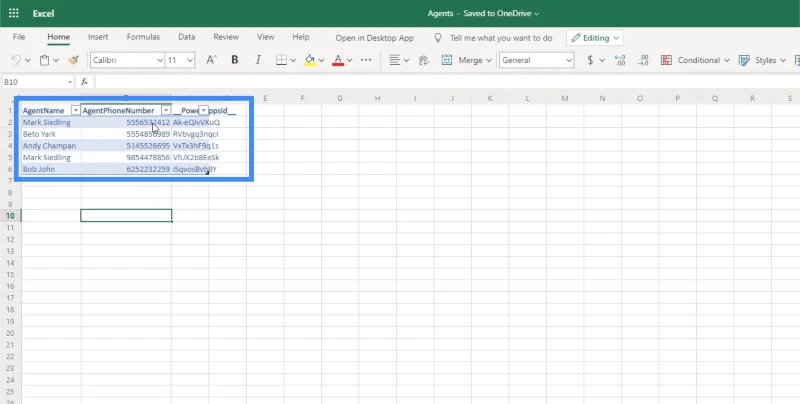Click the Increase Decimal icon
This screenshot has width=800, height=404.
(620, 60)
